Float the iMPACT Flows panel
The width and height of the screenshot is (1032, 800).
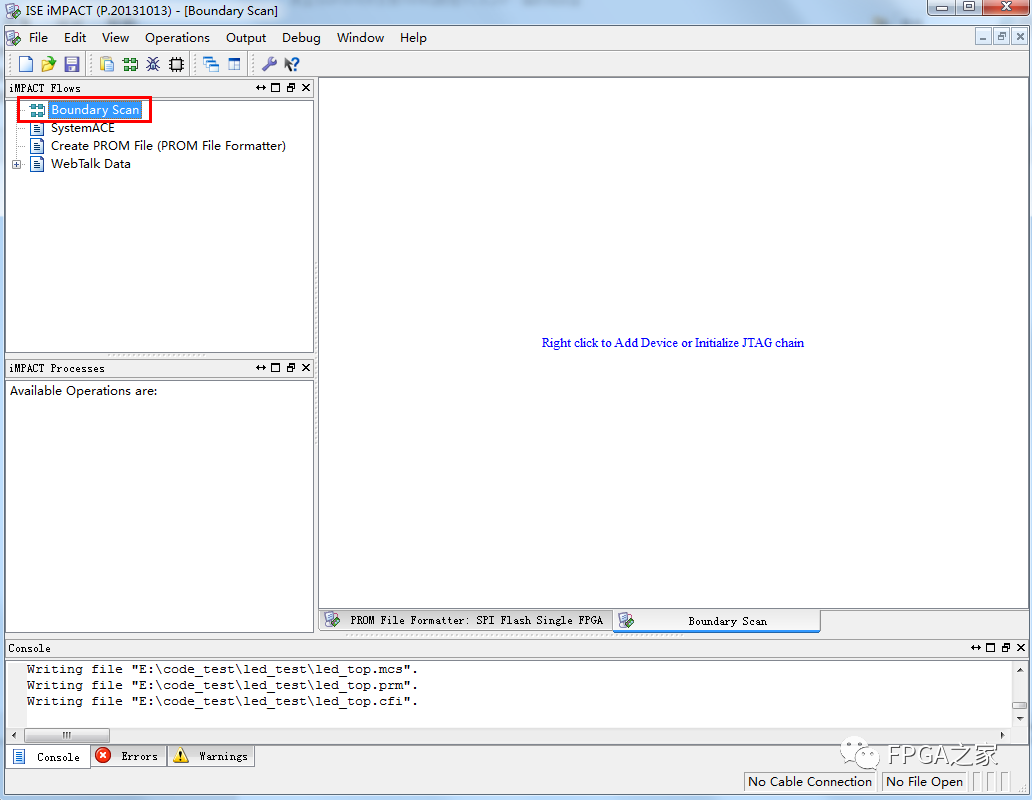click(289, 87)
